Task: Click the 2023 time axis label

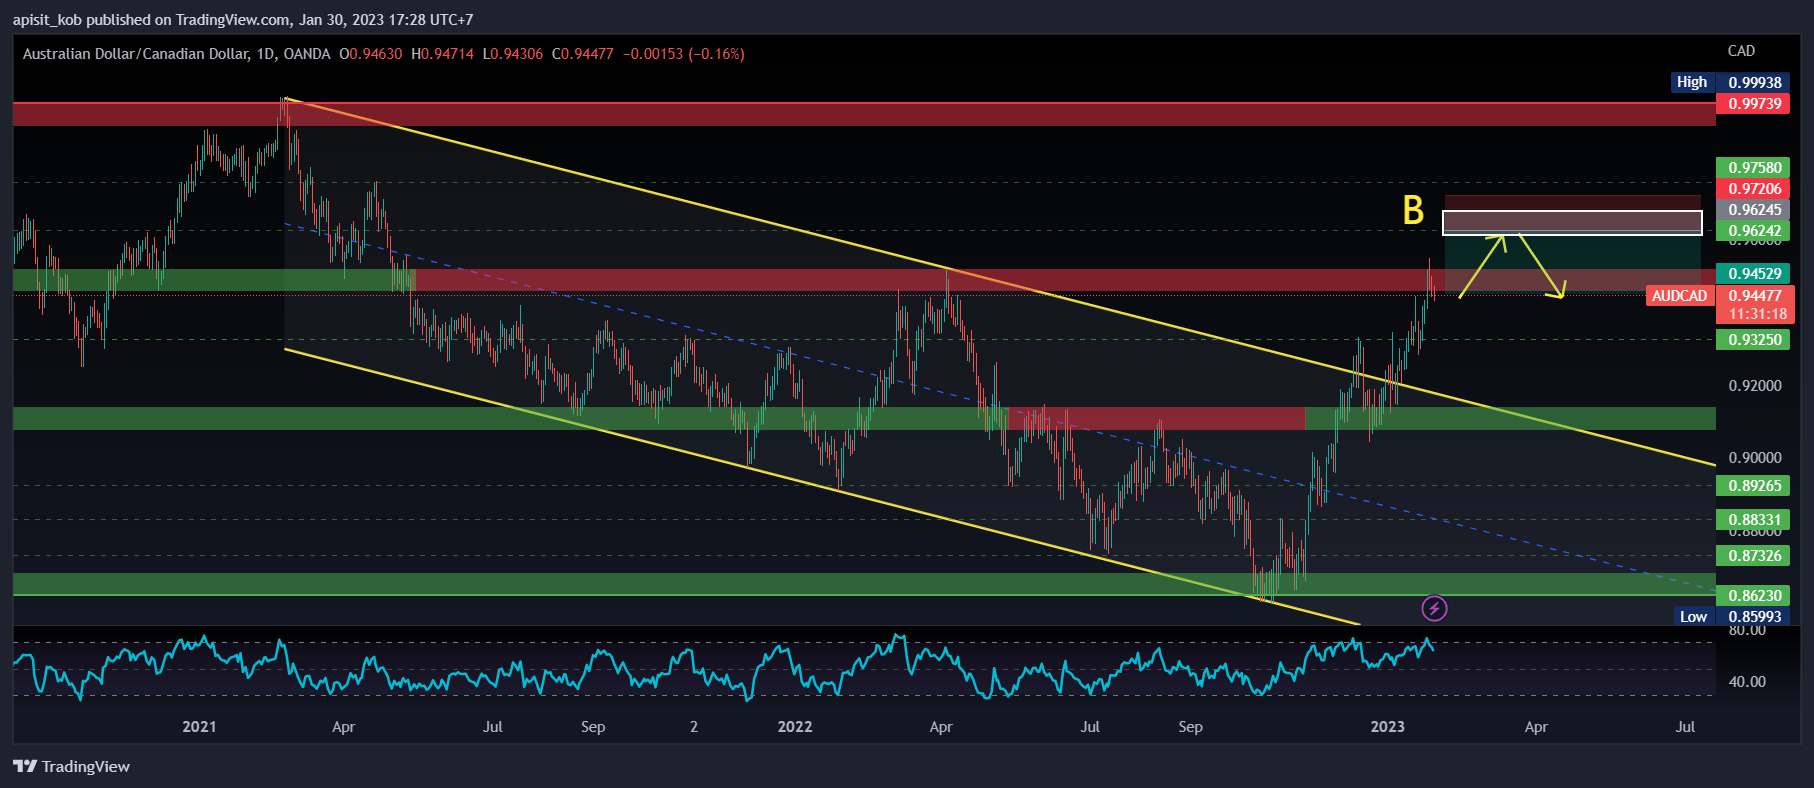Action: [x=1387, y=727]
